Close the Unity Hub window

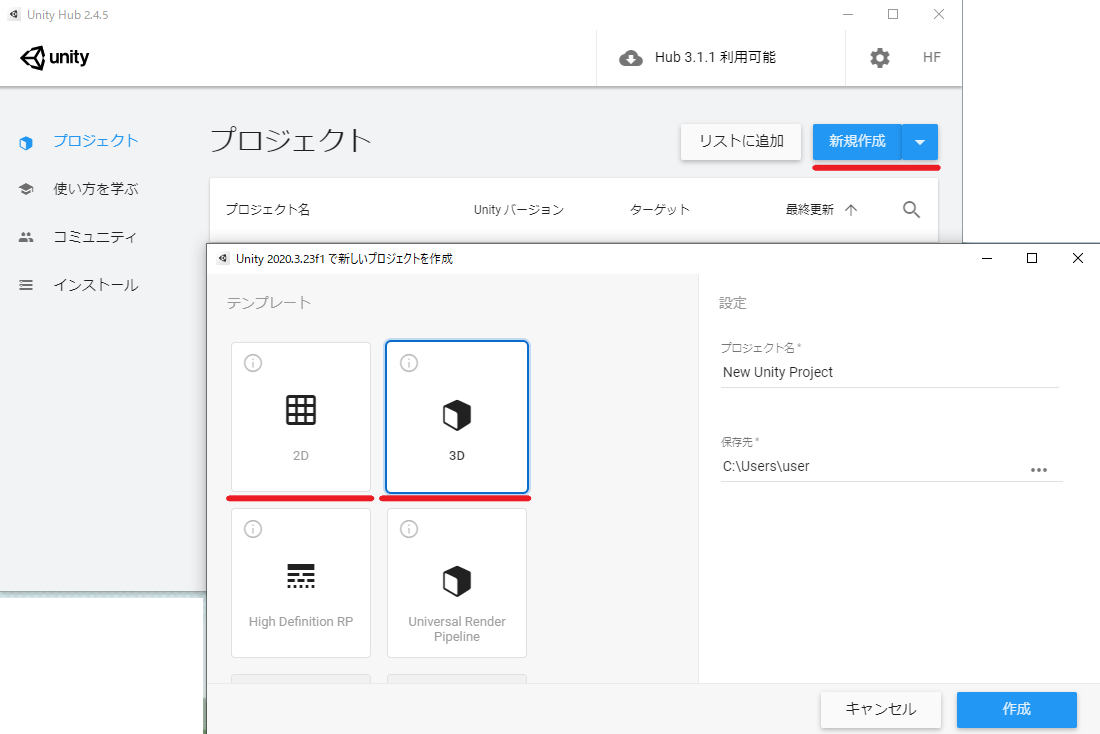939,14
